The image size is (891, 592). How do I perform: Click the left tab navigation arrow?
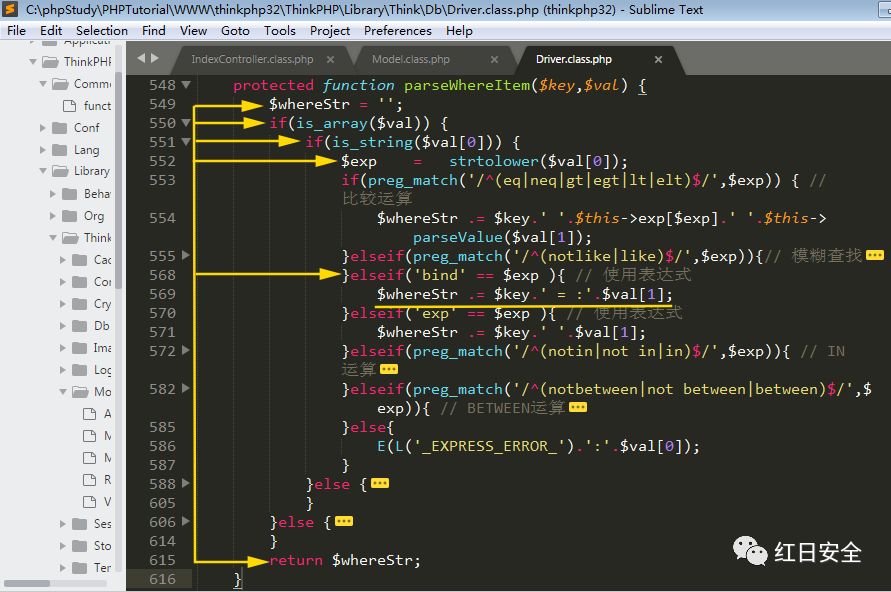141,58
